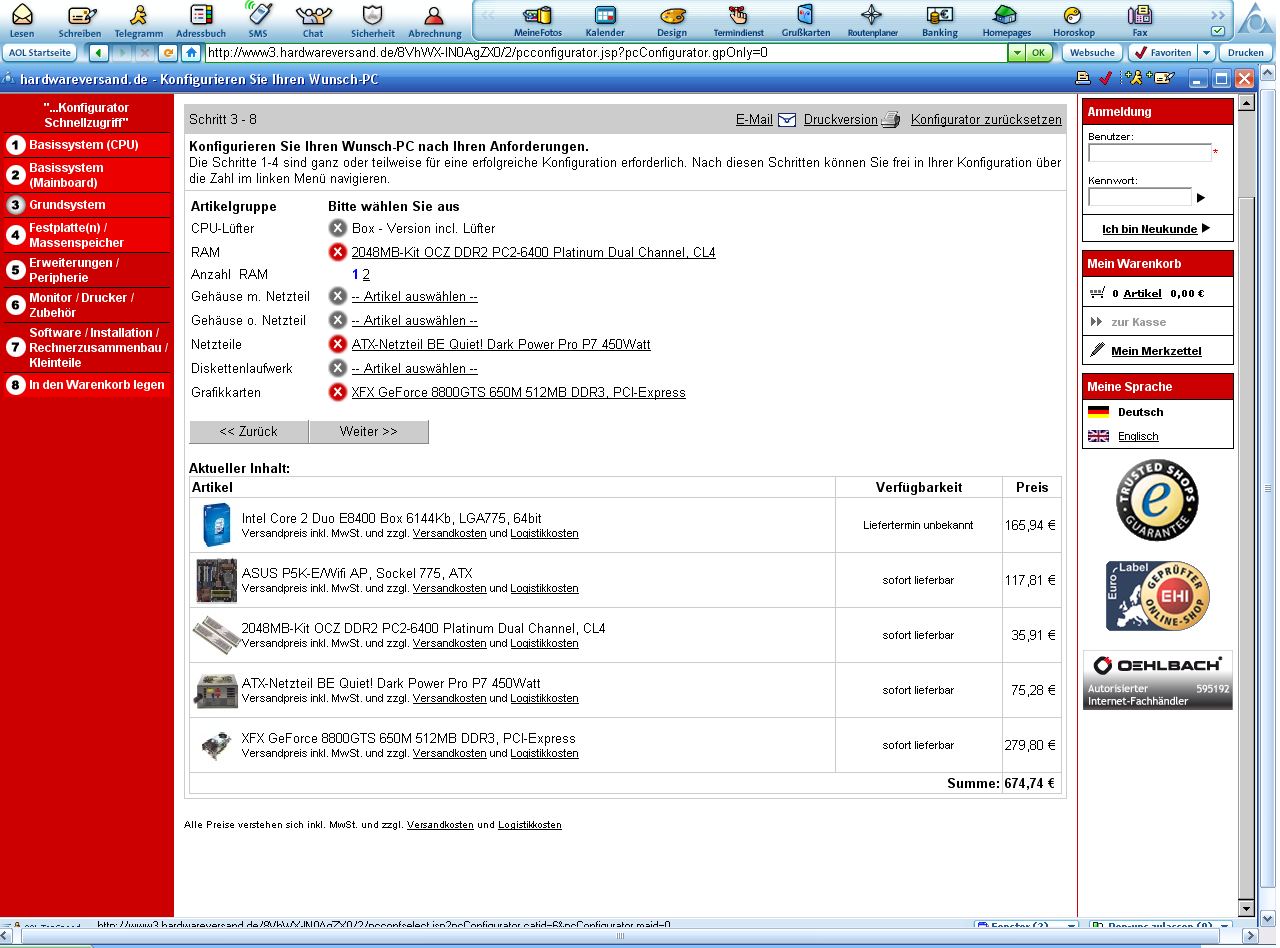Click the Weiter >> button
Viewport: 1280px width, 948px height.
pos(369,432)
